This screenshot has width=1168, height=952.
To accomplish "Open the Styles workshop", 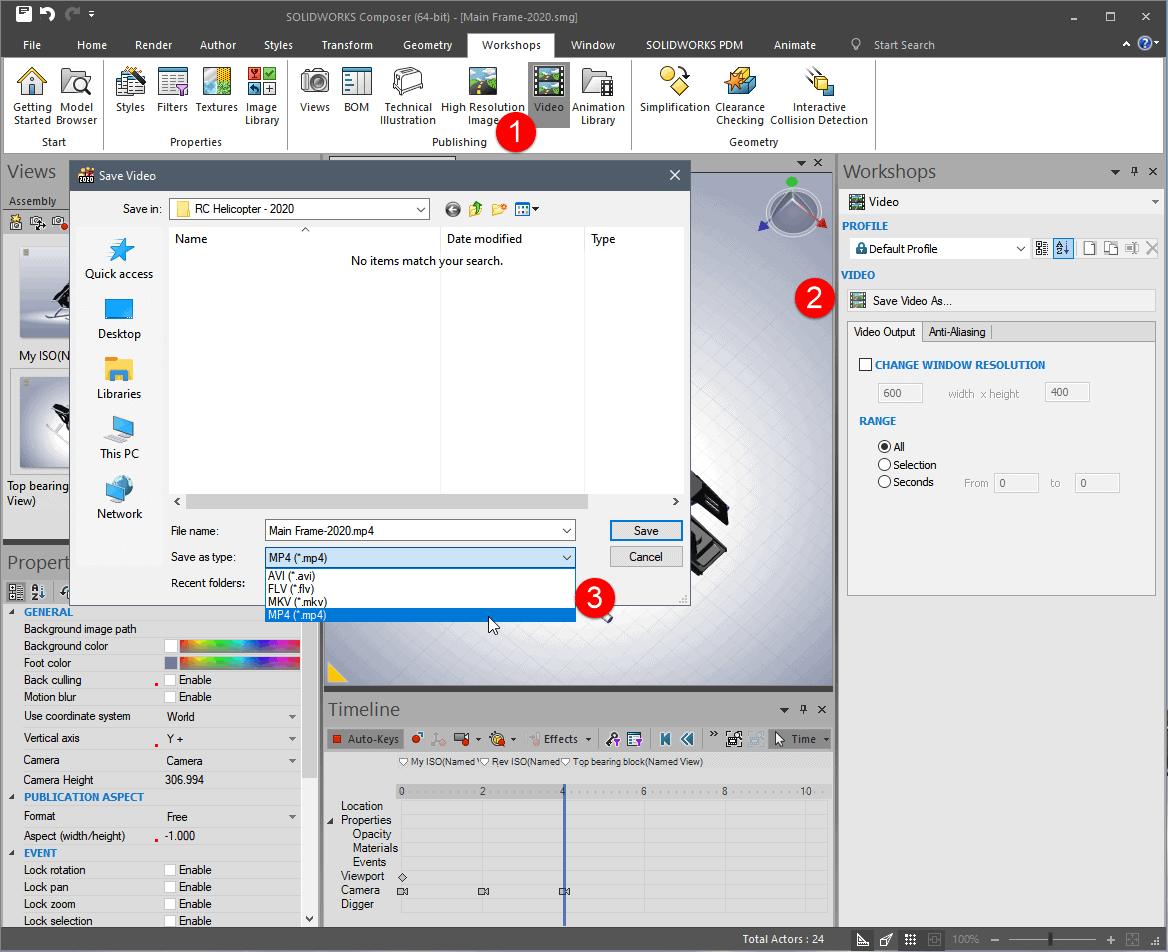I will 130,90.
